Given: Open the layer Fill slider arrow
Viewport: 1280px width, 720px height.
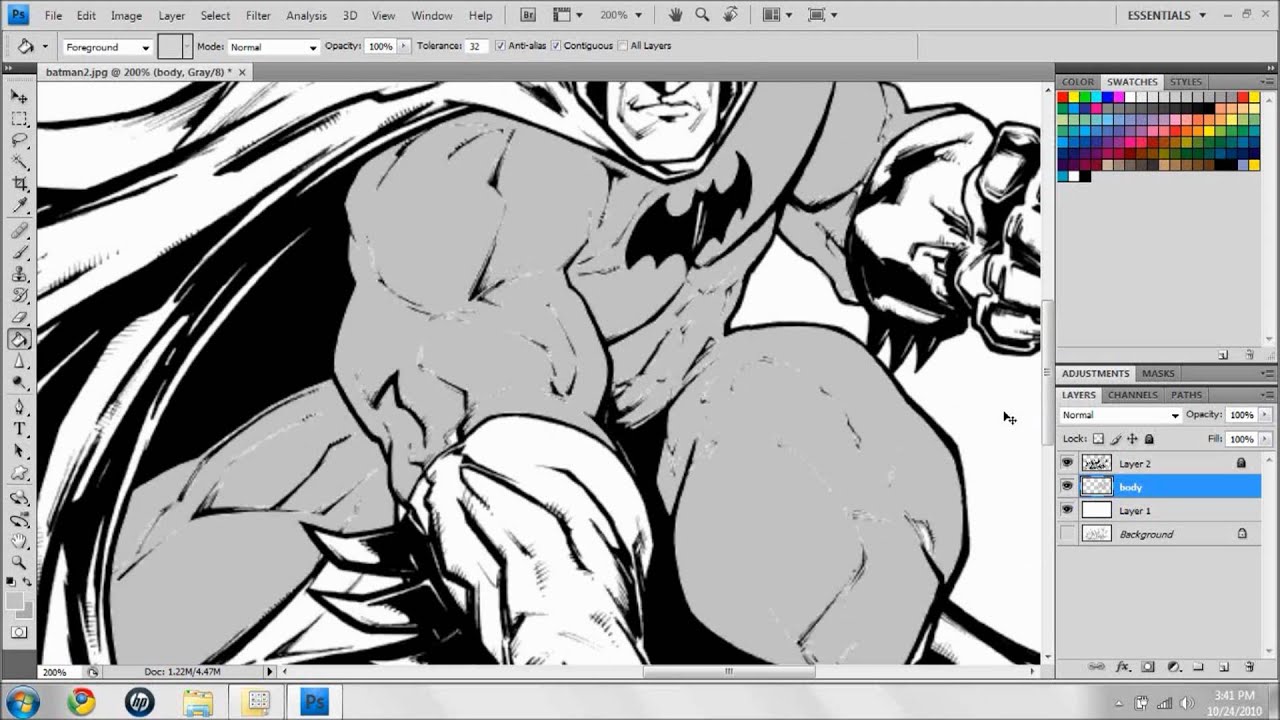Looking at the screenshot, I should 1266,439.
